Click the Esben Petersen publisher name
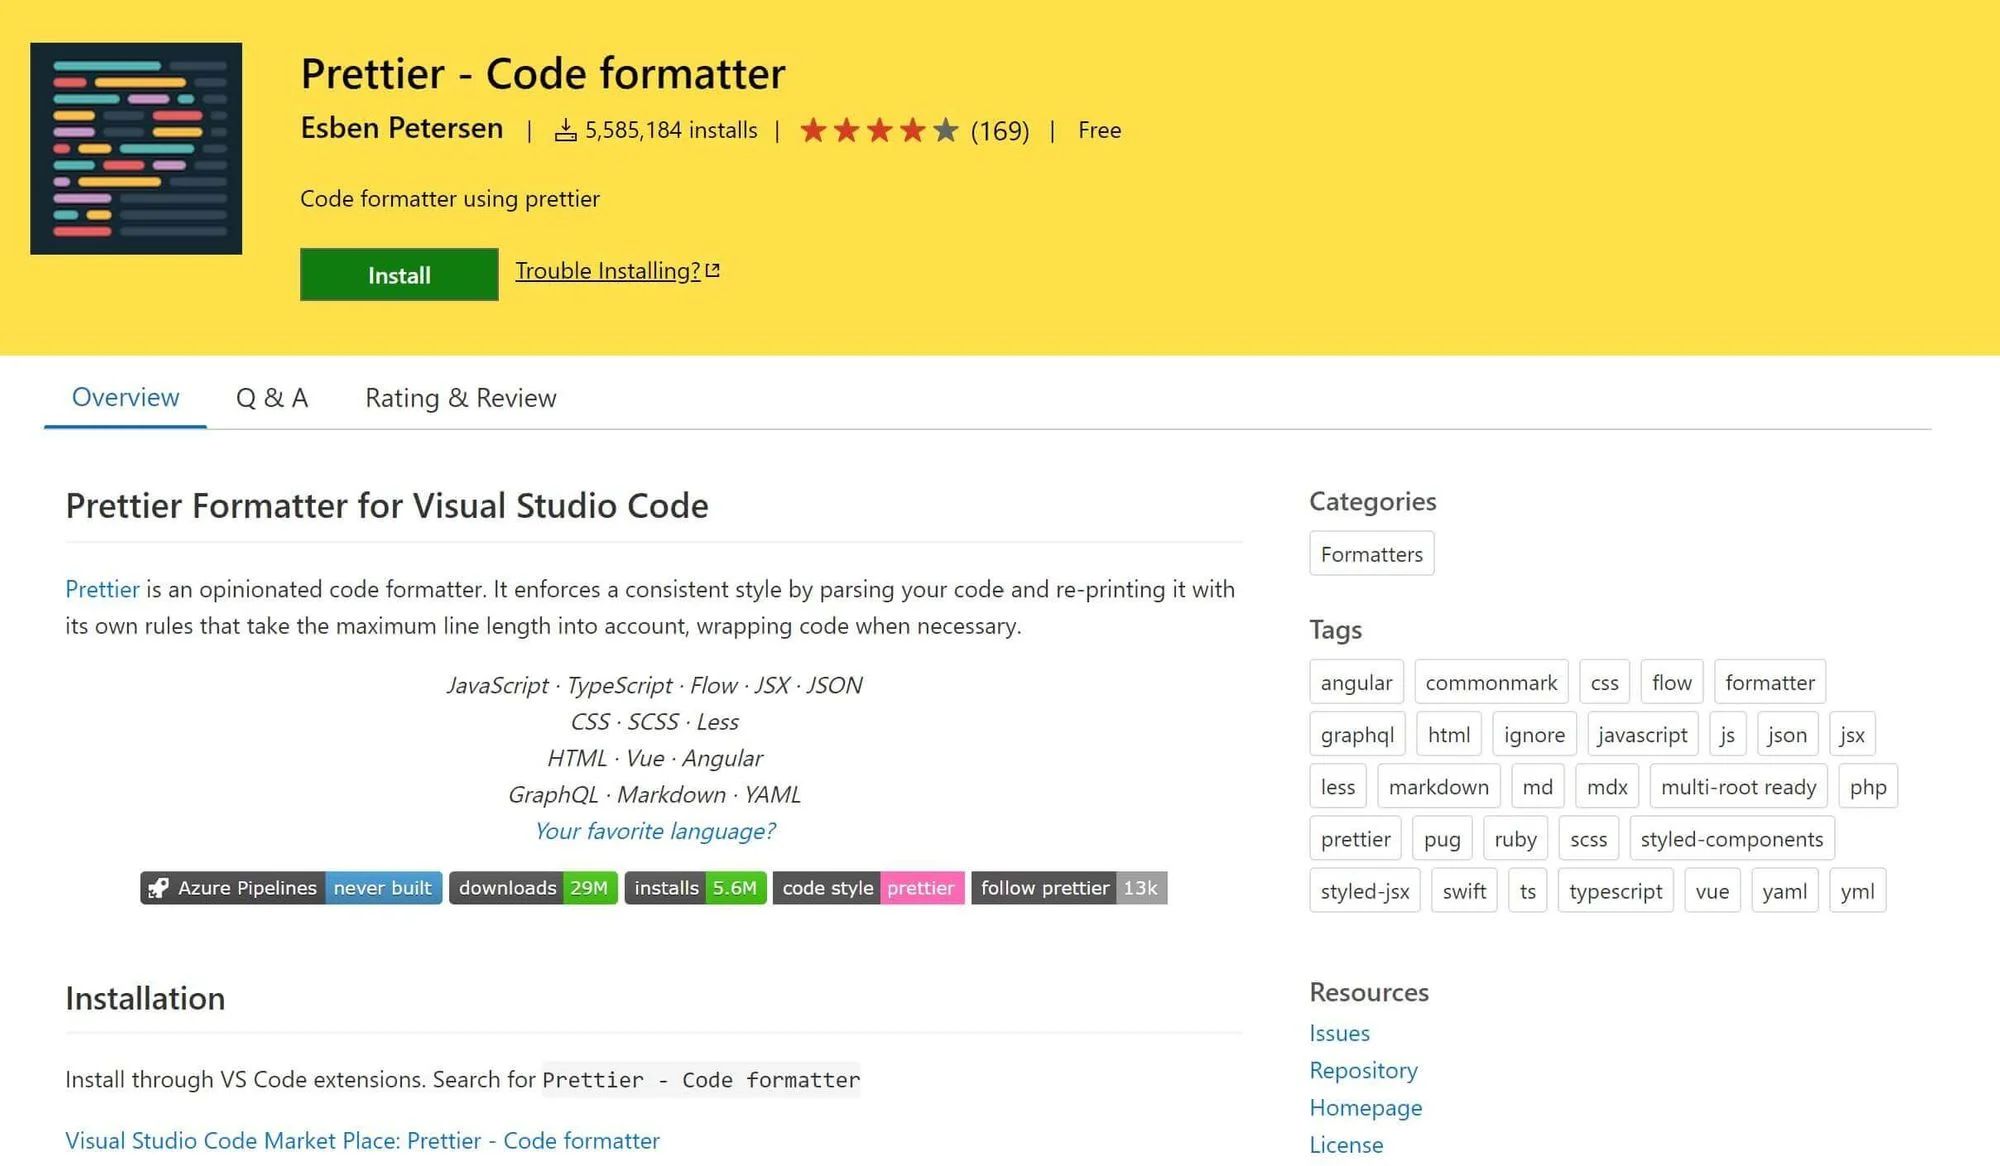The width and height of the screenshot is (2000, 1166). click(x=401, y=129)
